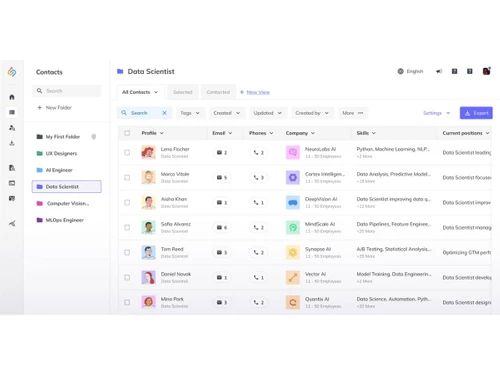Select the checkbox for Tom Reed

click(127, 253)
